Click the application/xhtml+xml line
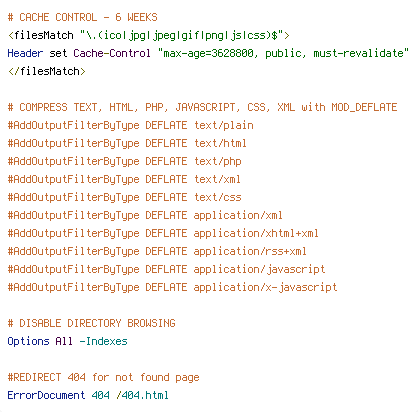The height and width of the screenshot is (412, 418). point(163,233)
